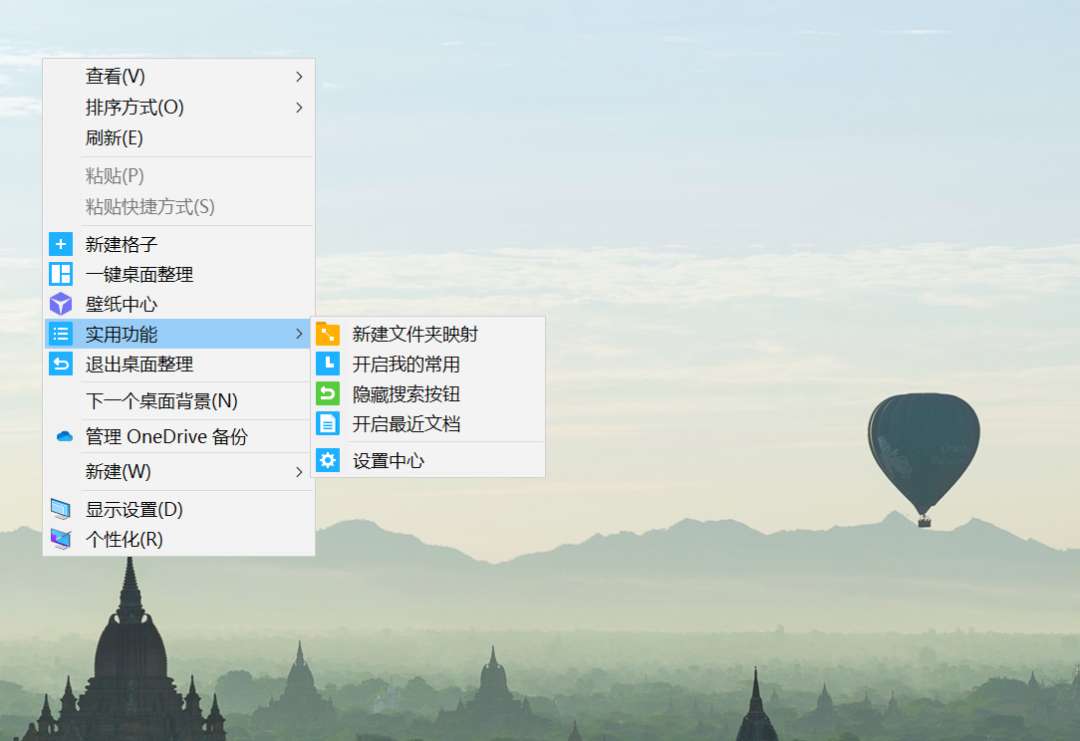Viewport: 1080px width, 741px height.
Task: Enable 开启我的常用 in the submenu
Action: click(428, 364)
